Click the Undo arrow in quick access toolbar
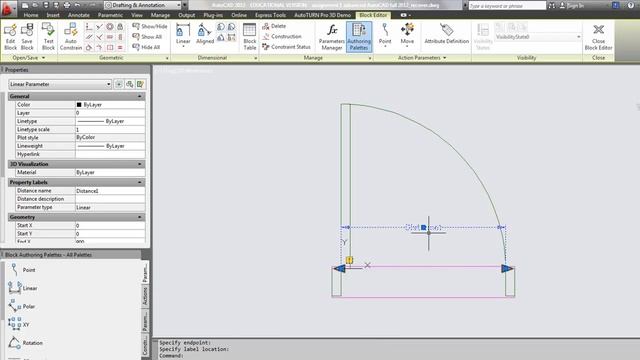 click(77, 5)
